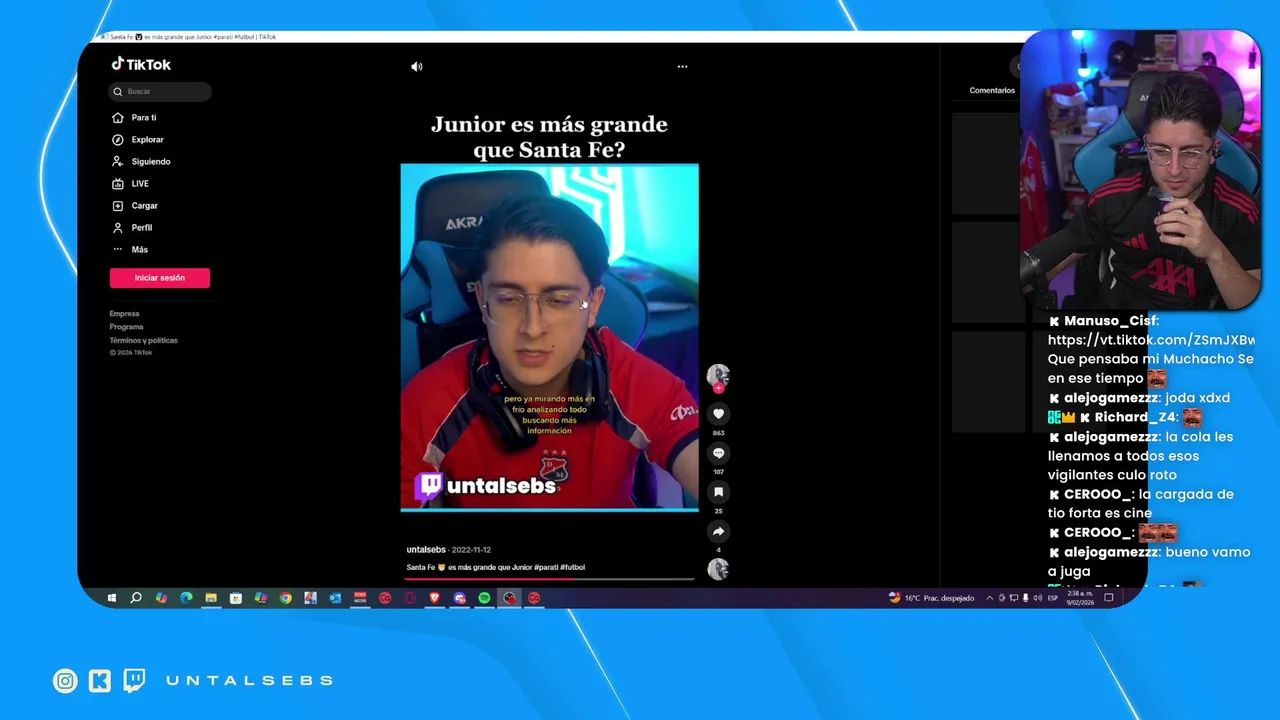The image size is (1280, 720).
Task: Open volume control in system tray
Action: click(x=1036, y=598)
